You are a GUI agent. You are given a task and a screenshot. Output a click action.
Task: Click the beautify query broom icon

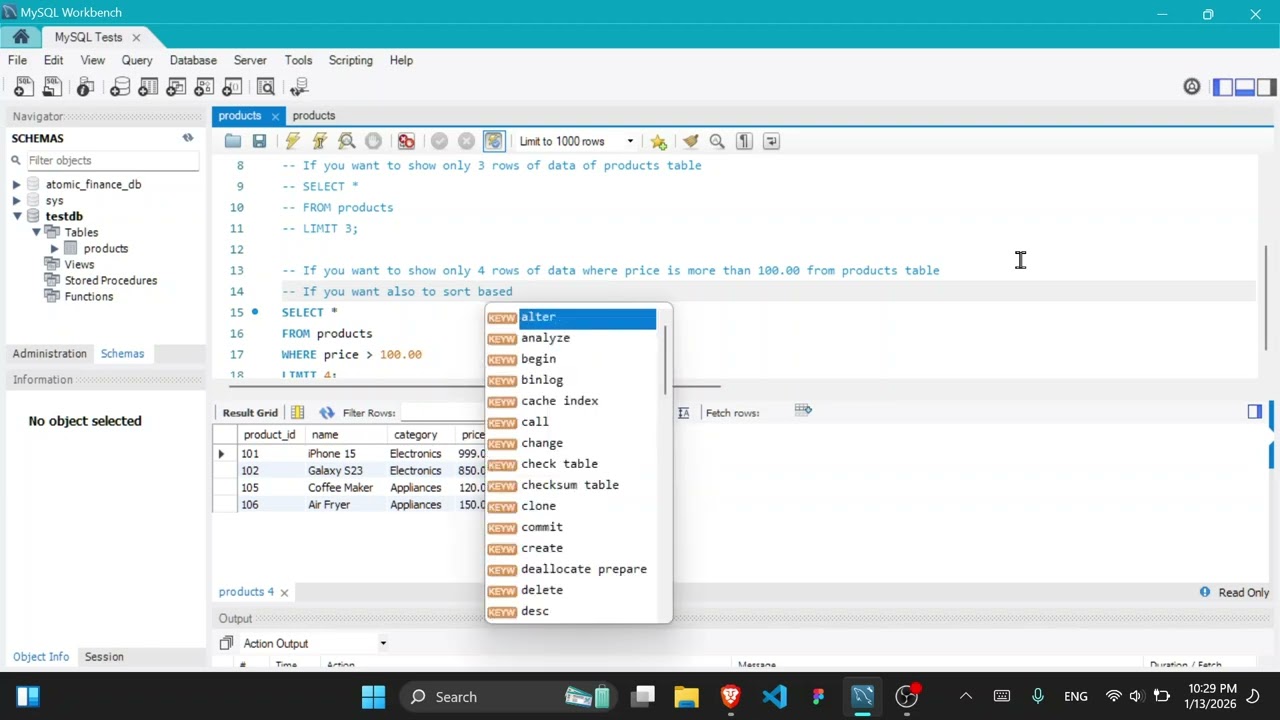pos(690,141)
